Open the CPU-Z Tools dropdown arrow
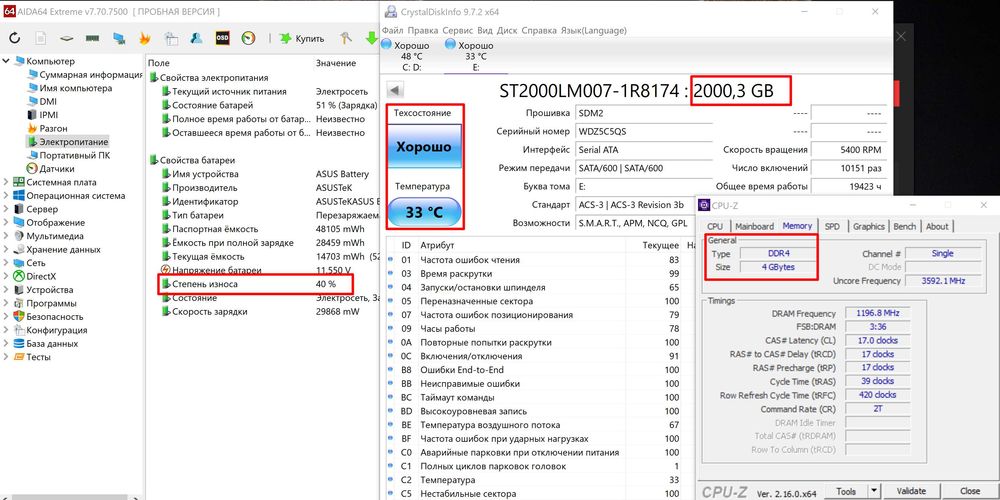 pyautogui.click(x=874, y=491)
